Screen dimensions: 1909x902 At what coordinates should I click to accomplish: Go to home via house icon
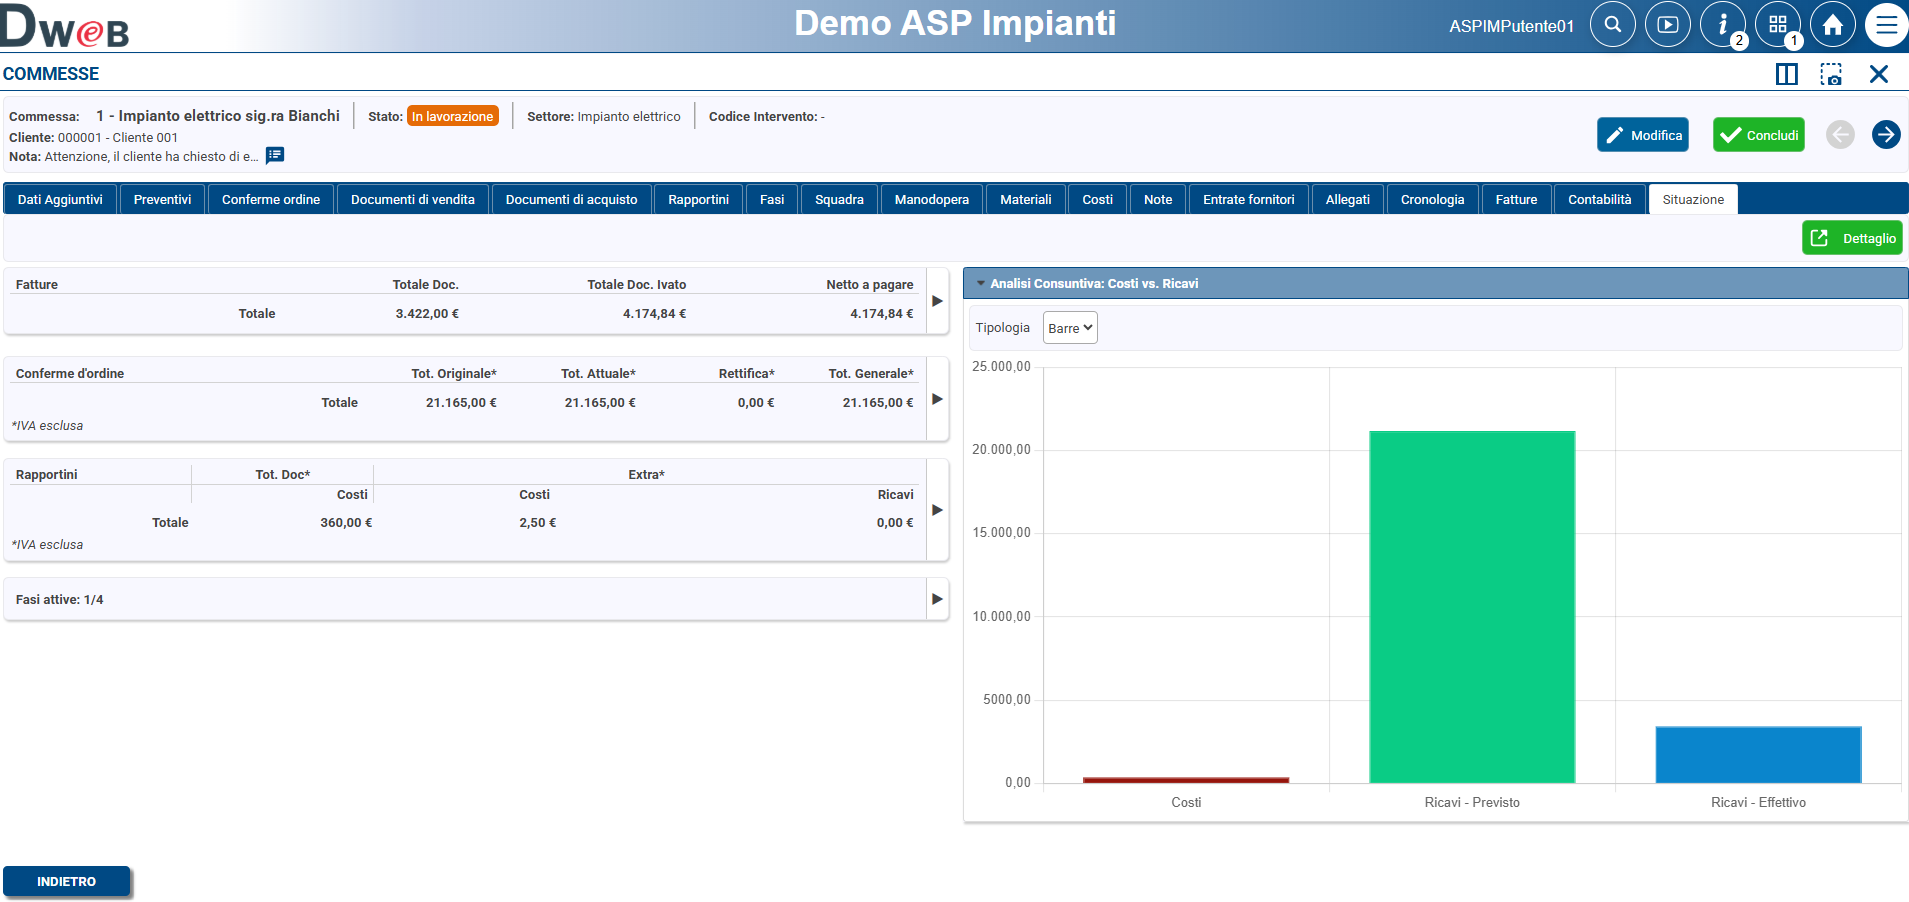(x=1832, y=25)
